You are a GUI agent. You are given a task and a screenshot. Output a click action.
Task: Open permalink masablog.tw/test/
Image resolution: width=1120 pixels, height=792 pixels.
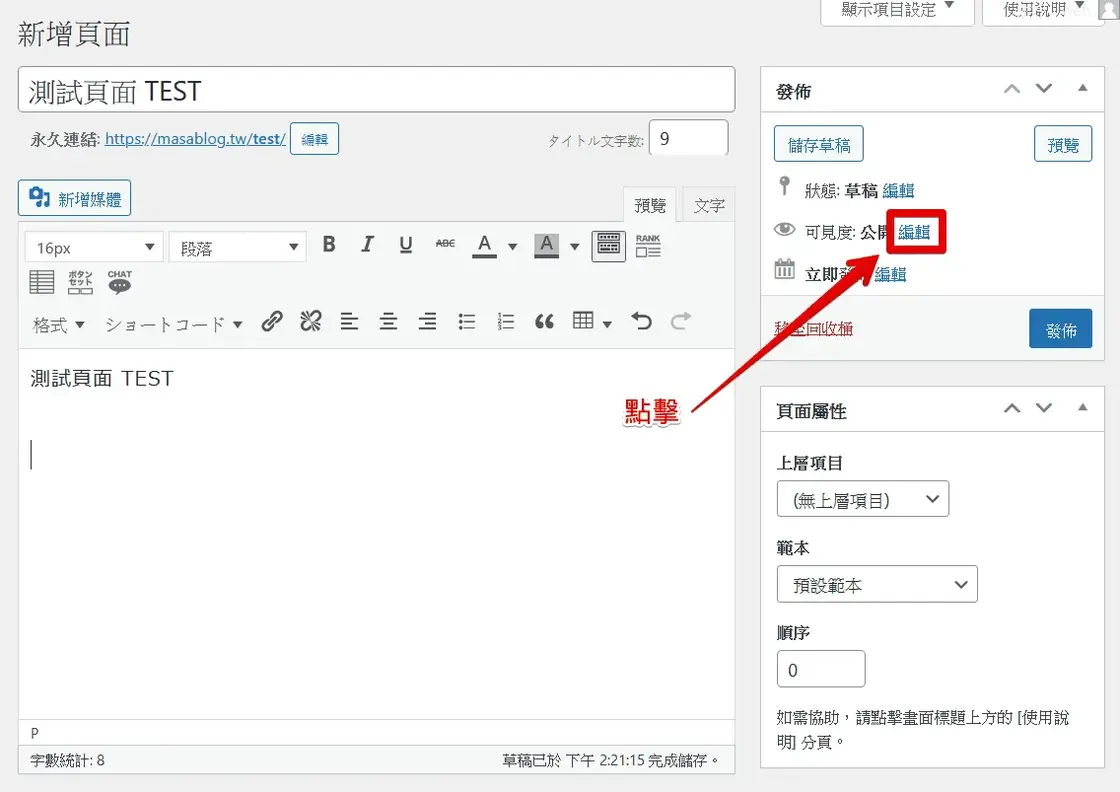pos(195,139)
